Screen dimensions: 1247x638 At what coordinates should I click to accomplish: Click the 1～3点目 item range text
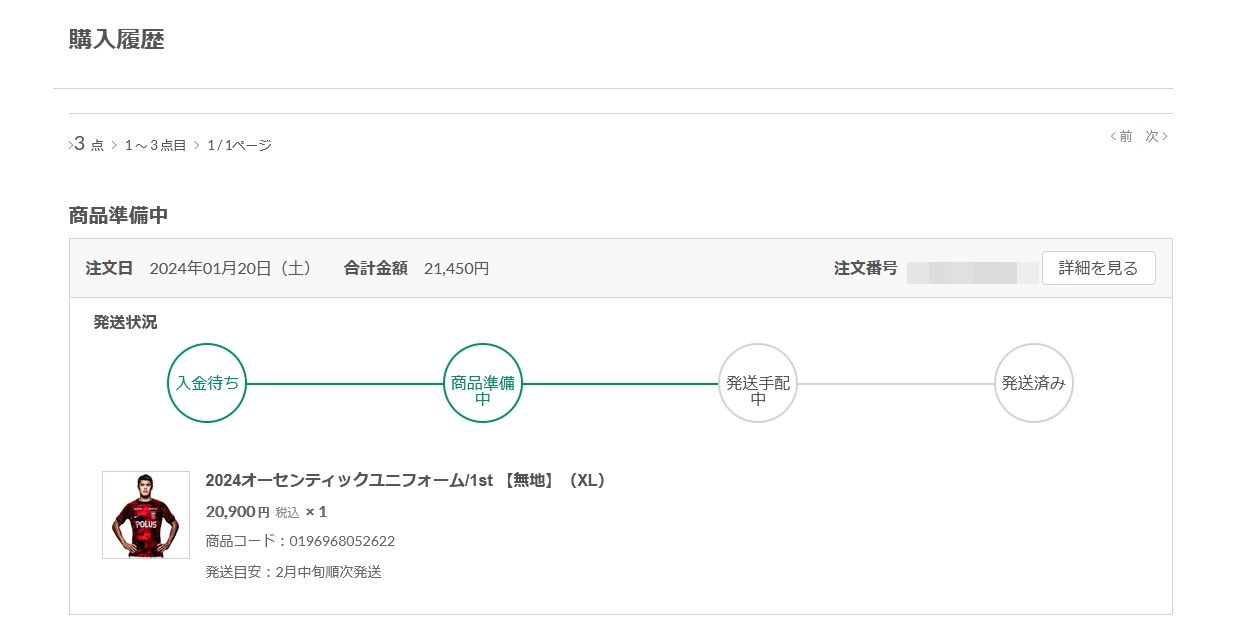point(155,145)
